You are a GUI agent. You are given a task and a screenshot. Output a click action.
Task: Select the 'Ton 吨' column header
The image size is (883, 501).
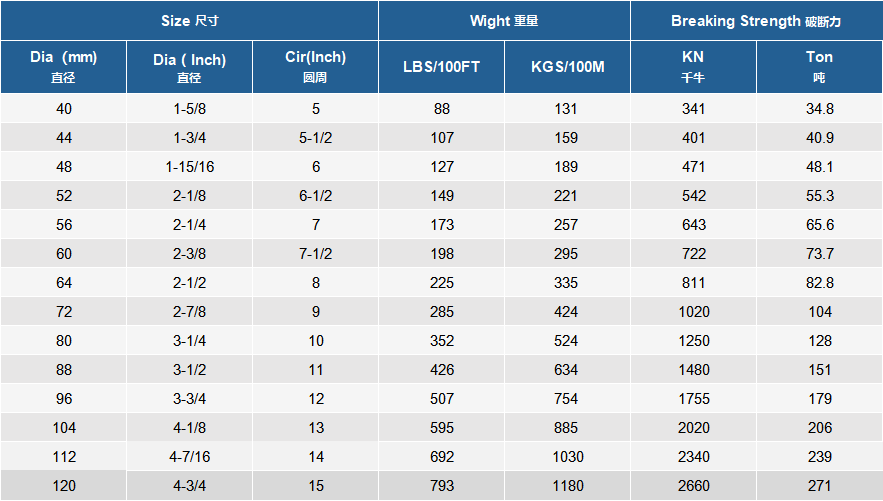(x=819, y=66)
